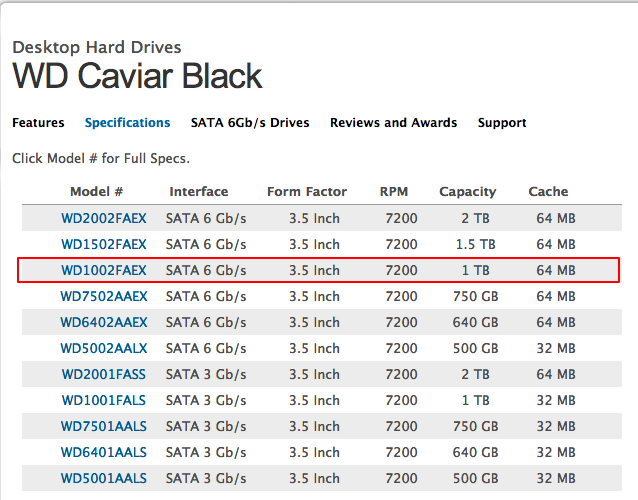Select the Specifications tab
Viewport: 638px width, 500px height.
[127, 123]
